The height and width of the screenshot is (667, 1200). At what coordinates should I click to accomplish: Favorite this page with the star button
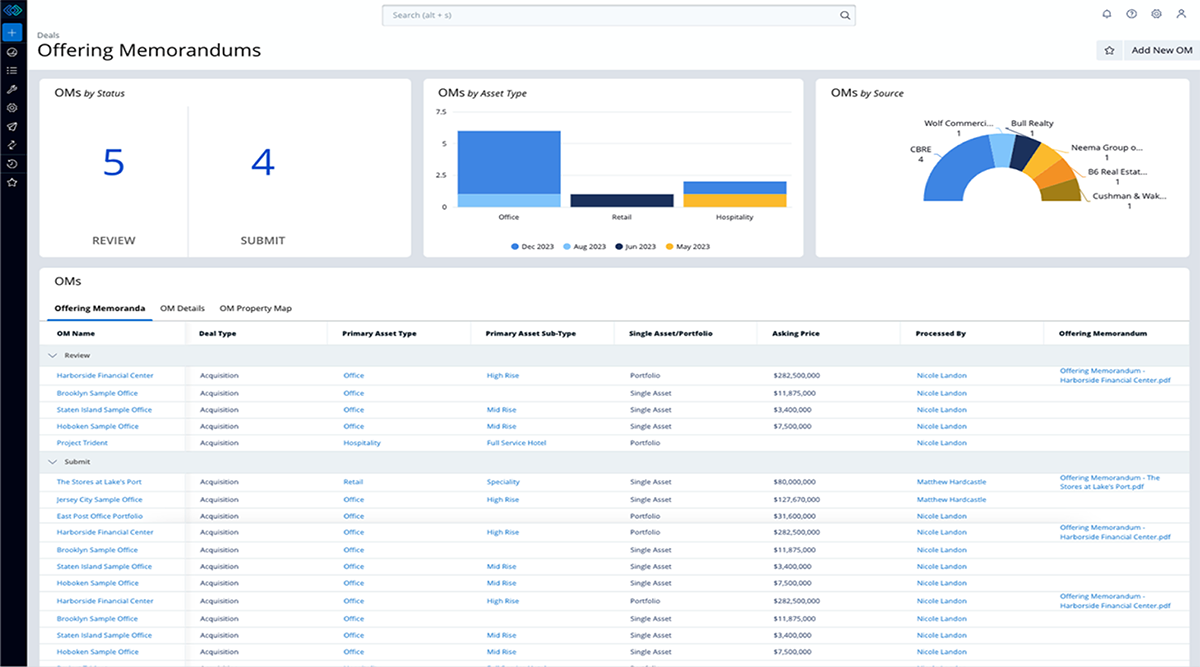point(1109,50)
